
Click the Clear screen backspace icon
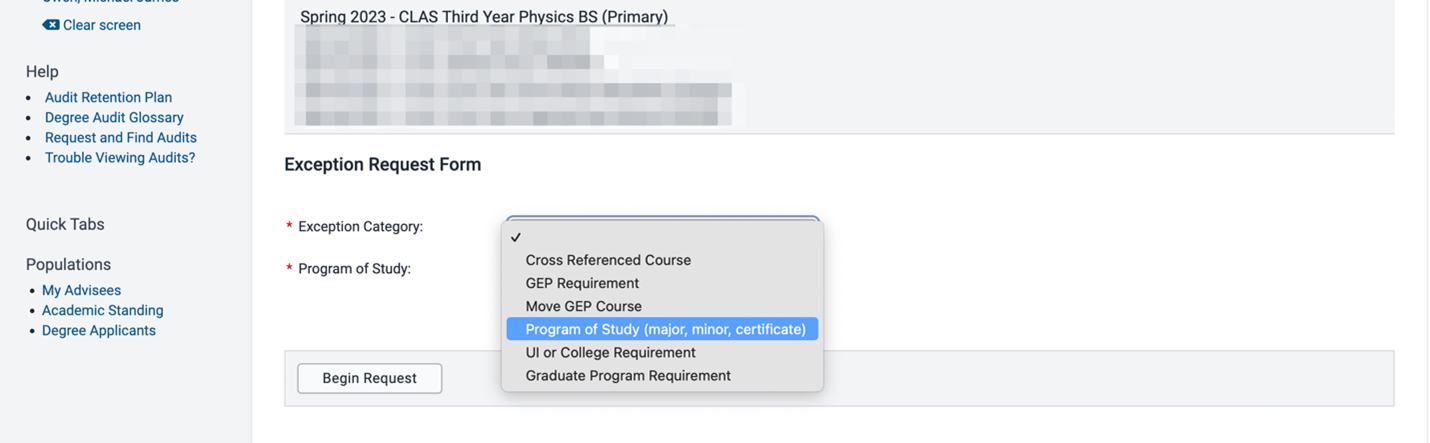pyautogui.click(x=50, y=25)
